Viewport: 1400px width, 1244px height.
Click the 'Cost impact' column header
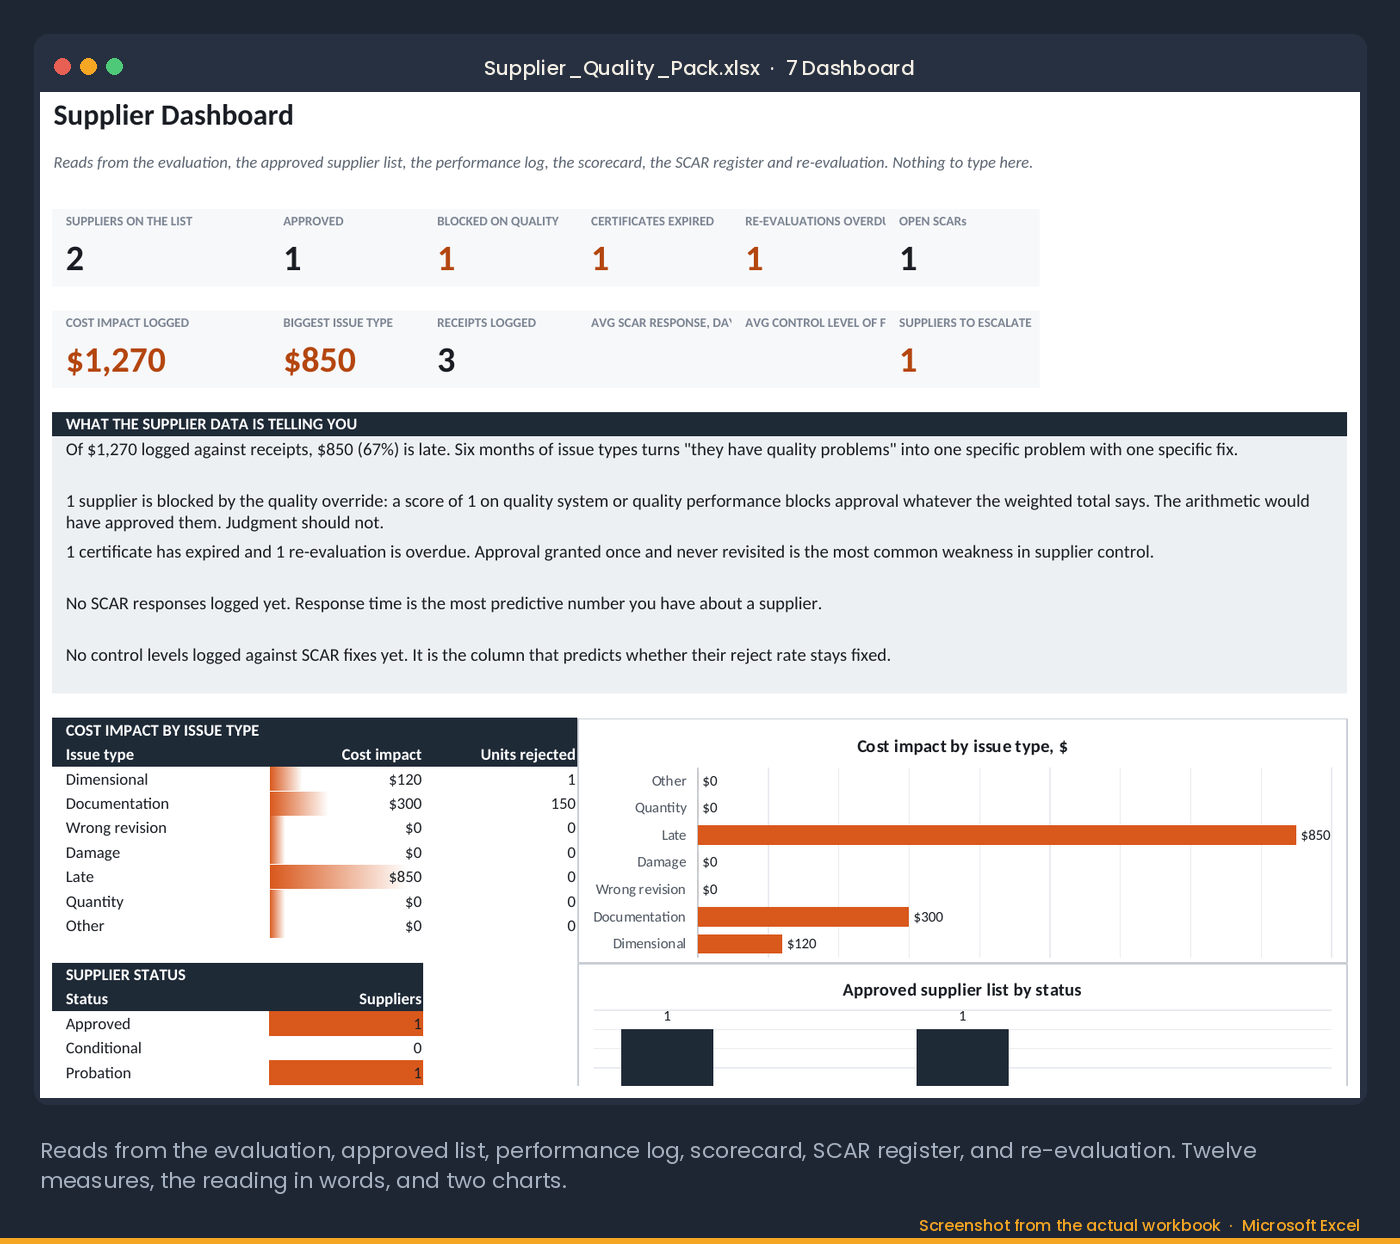(381, 755)
